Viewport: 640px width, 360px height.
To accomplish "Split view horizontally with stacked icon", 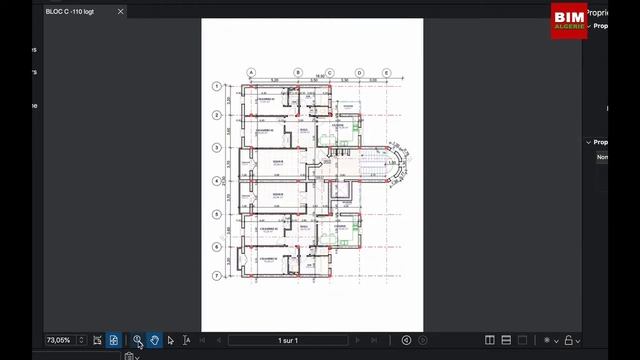I will pyautogui.click(x=506, y=340).
